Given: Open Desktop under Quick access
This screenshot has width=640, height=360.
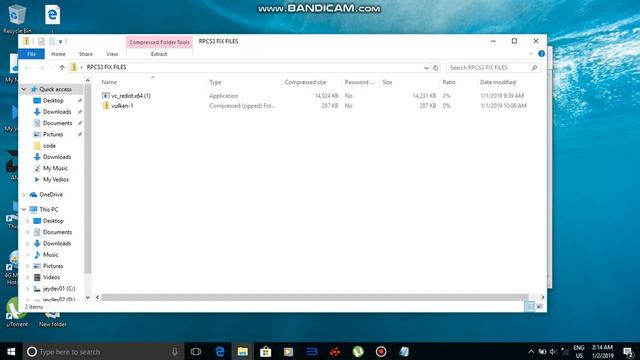Looking at the screenshot, I should (53, 100).
